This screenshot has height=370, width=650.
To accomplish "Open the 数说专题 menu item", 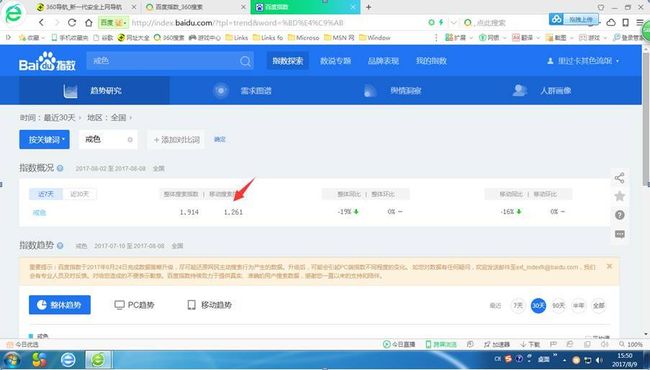I will (335, 61).
